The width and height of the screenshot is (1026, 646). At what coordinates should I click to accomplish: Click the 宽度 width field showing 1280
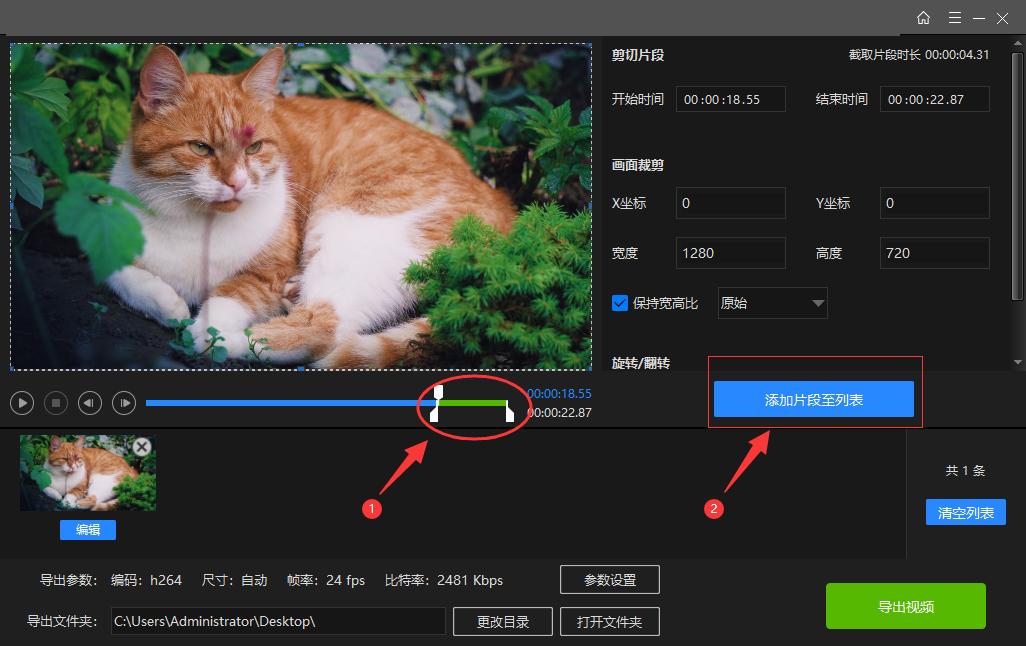point(730,252)
